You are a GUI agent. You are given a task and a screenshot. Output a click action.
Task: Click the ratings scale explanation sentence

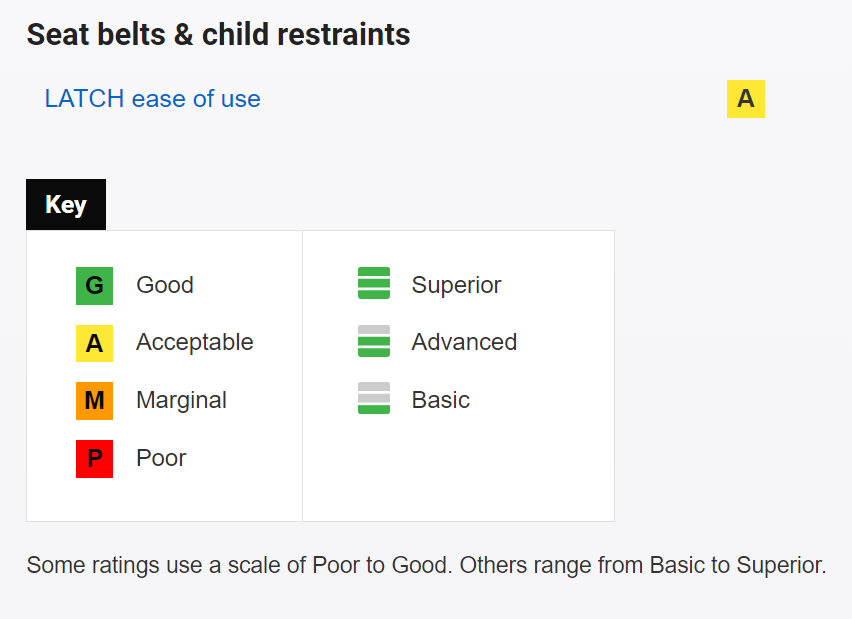(426, 565)
